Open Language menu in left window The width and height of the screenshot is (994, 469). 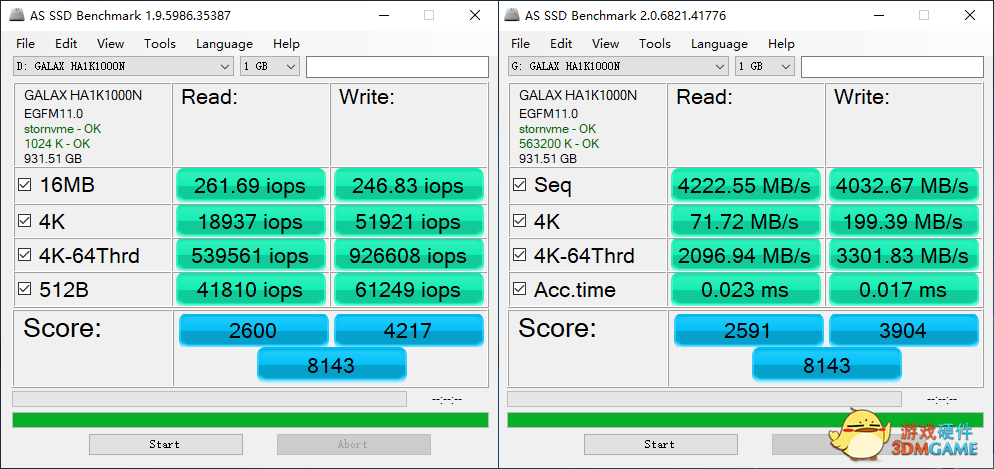224,44
